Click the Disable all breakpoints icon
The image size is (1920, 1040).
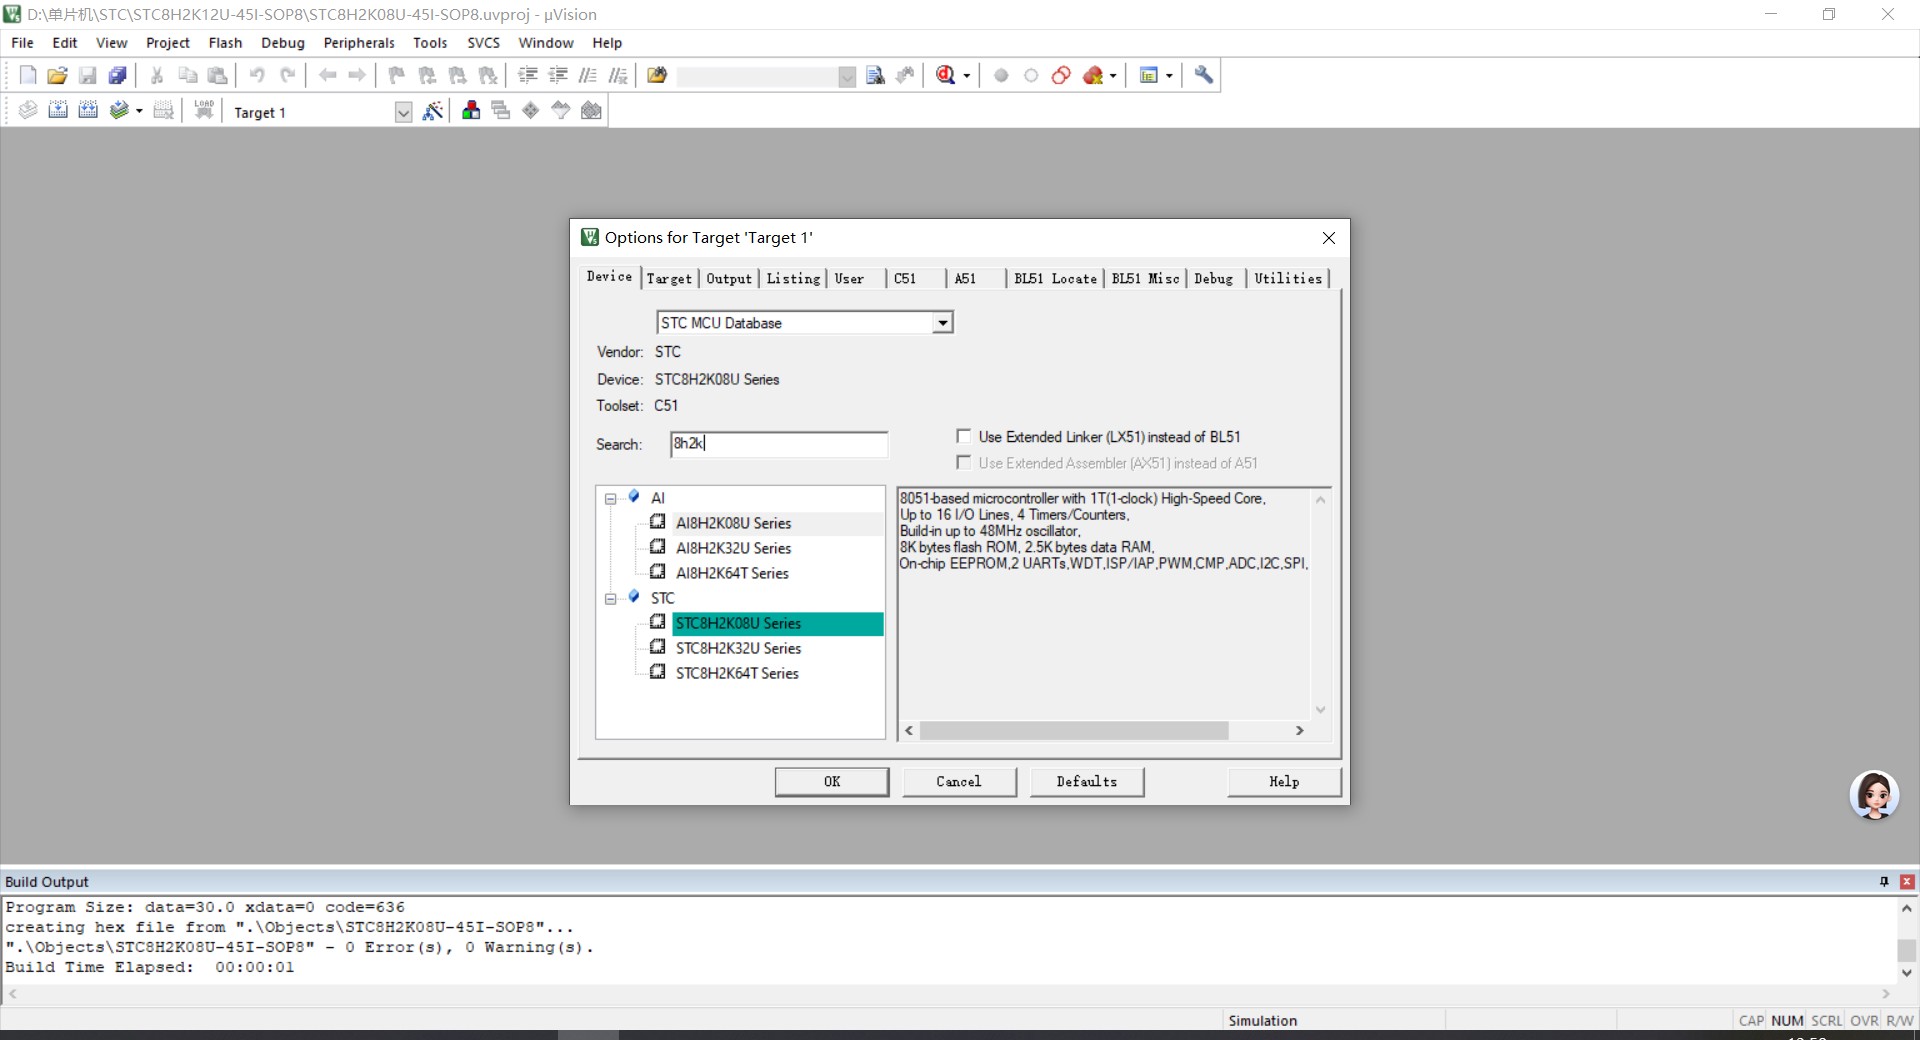[1061, 75]
